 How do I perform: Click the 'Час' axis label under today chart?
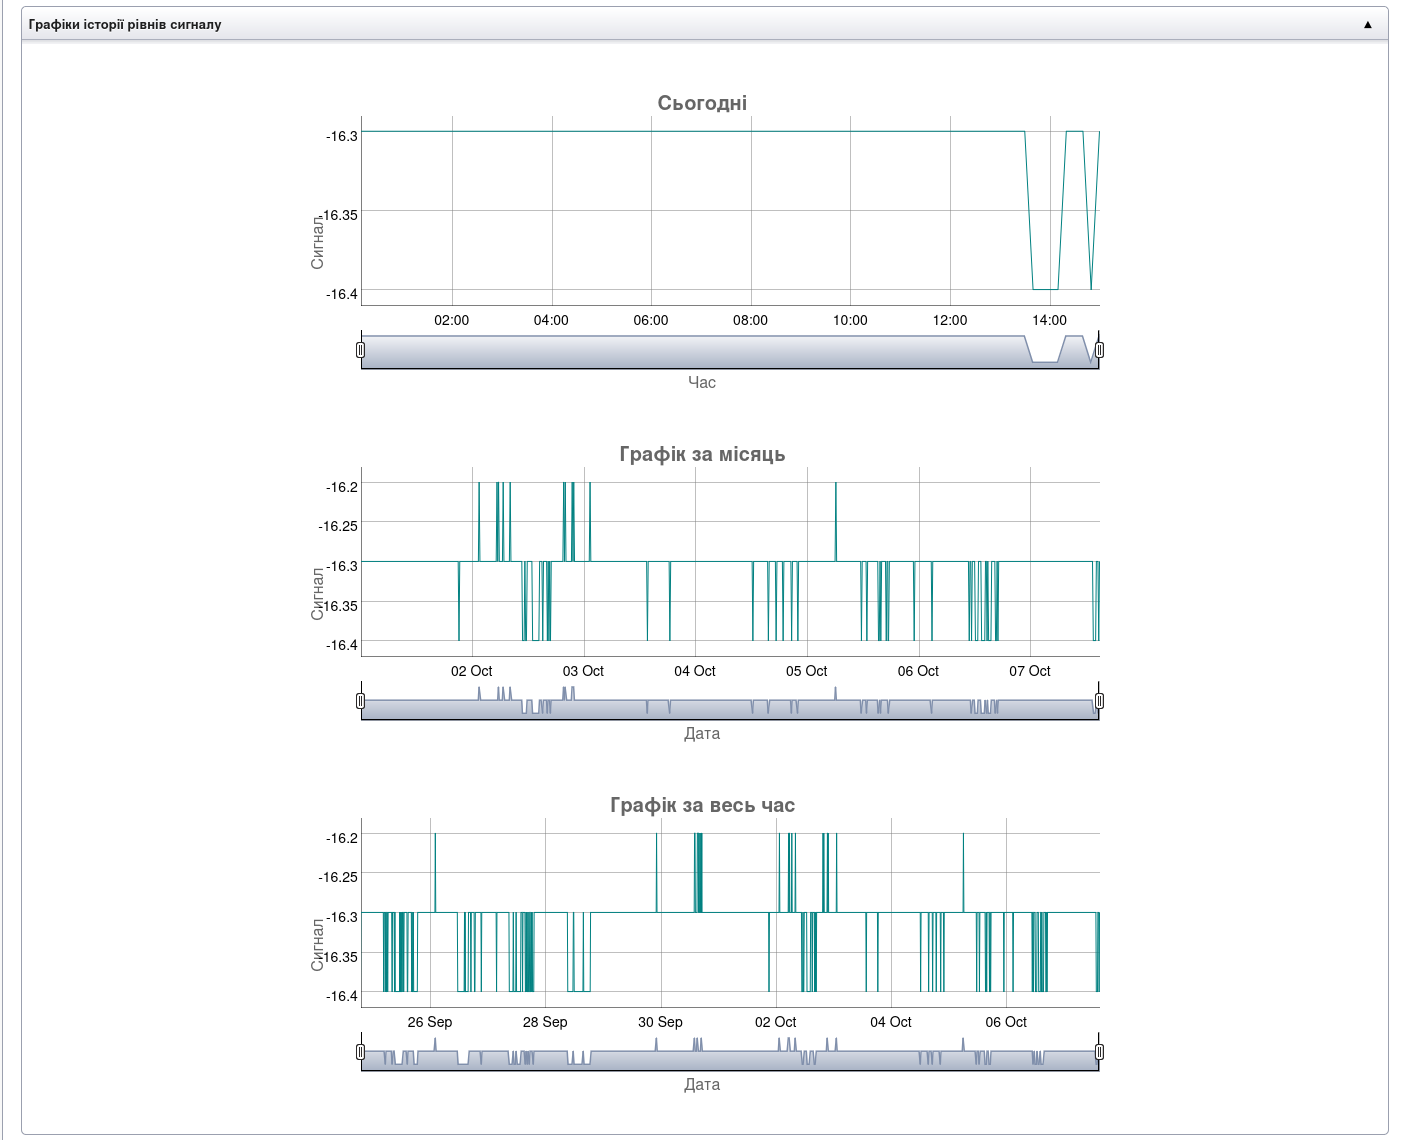click(x=702, y=382)
